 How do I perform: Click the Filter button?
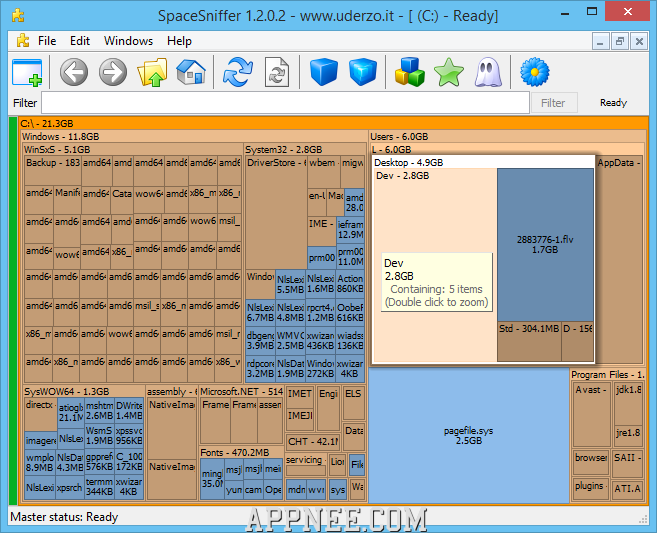554,103
